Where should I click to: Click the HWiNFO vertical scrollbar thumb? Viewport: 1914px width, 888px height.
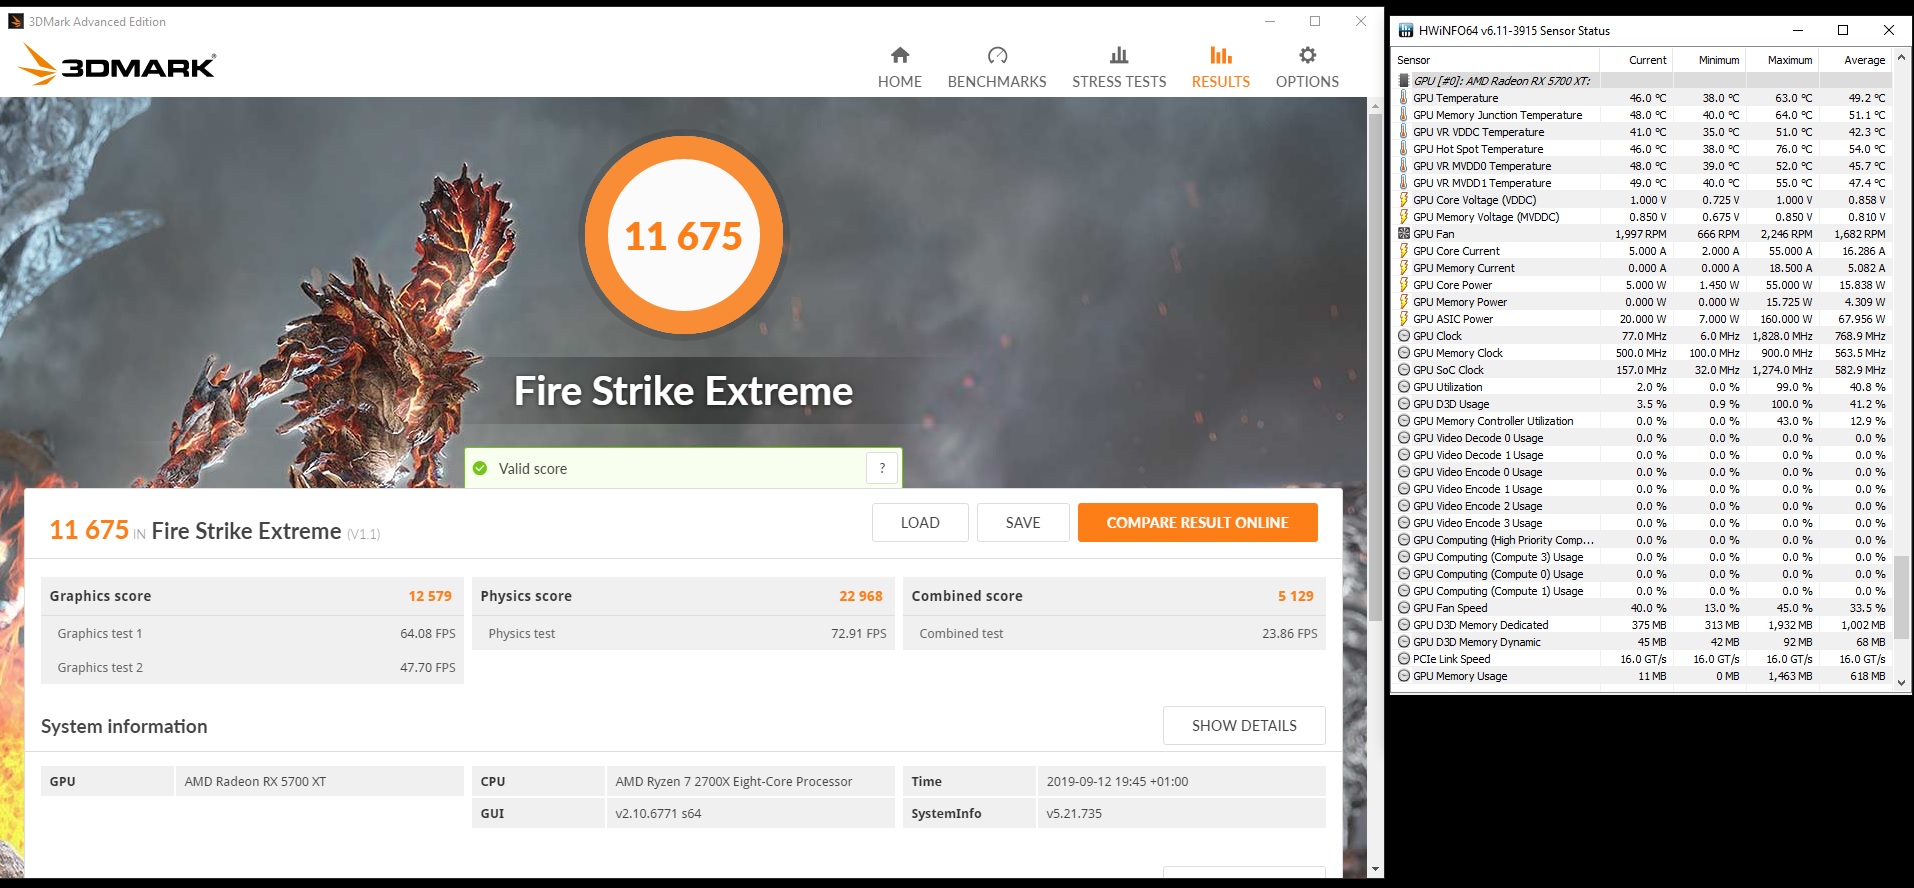point(1901,597)
